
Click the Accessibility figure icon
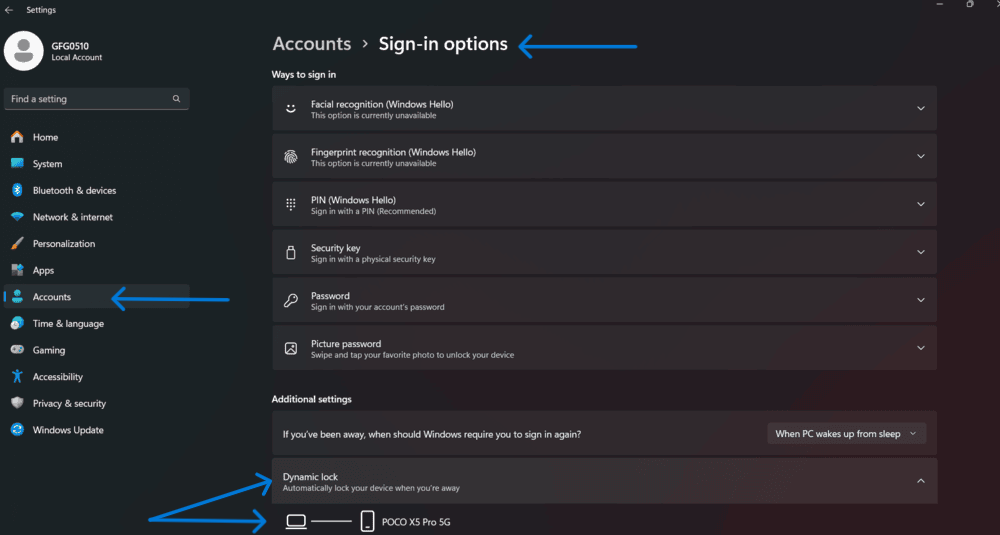click(17, 377)
